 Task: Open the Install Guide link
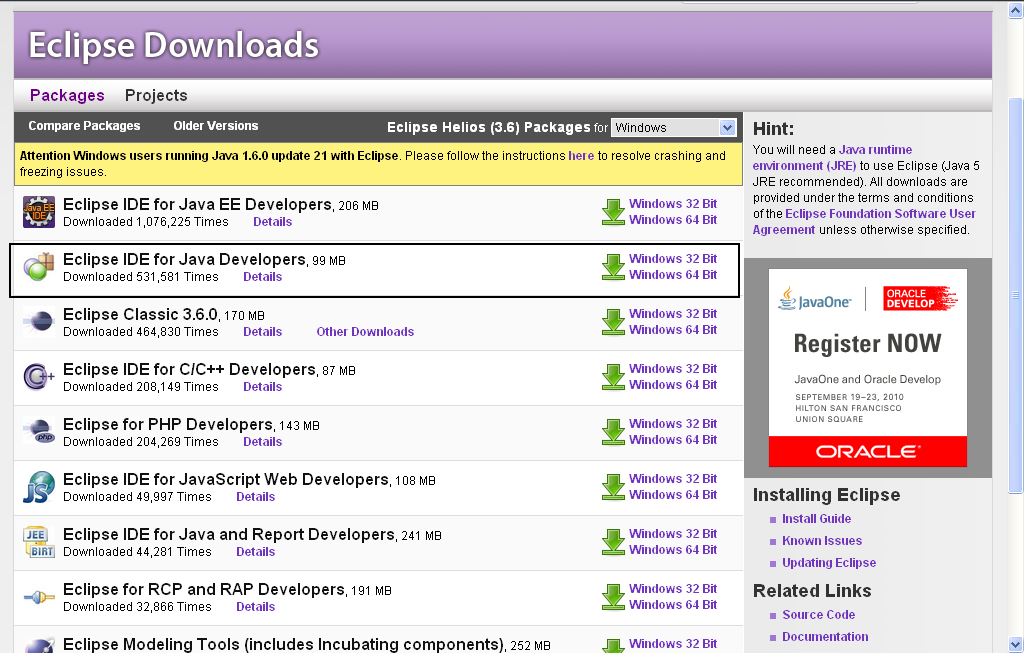[816, 518]
